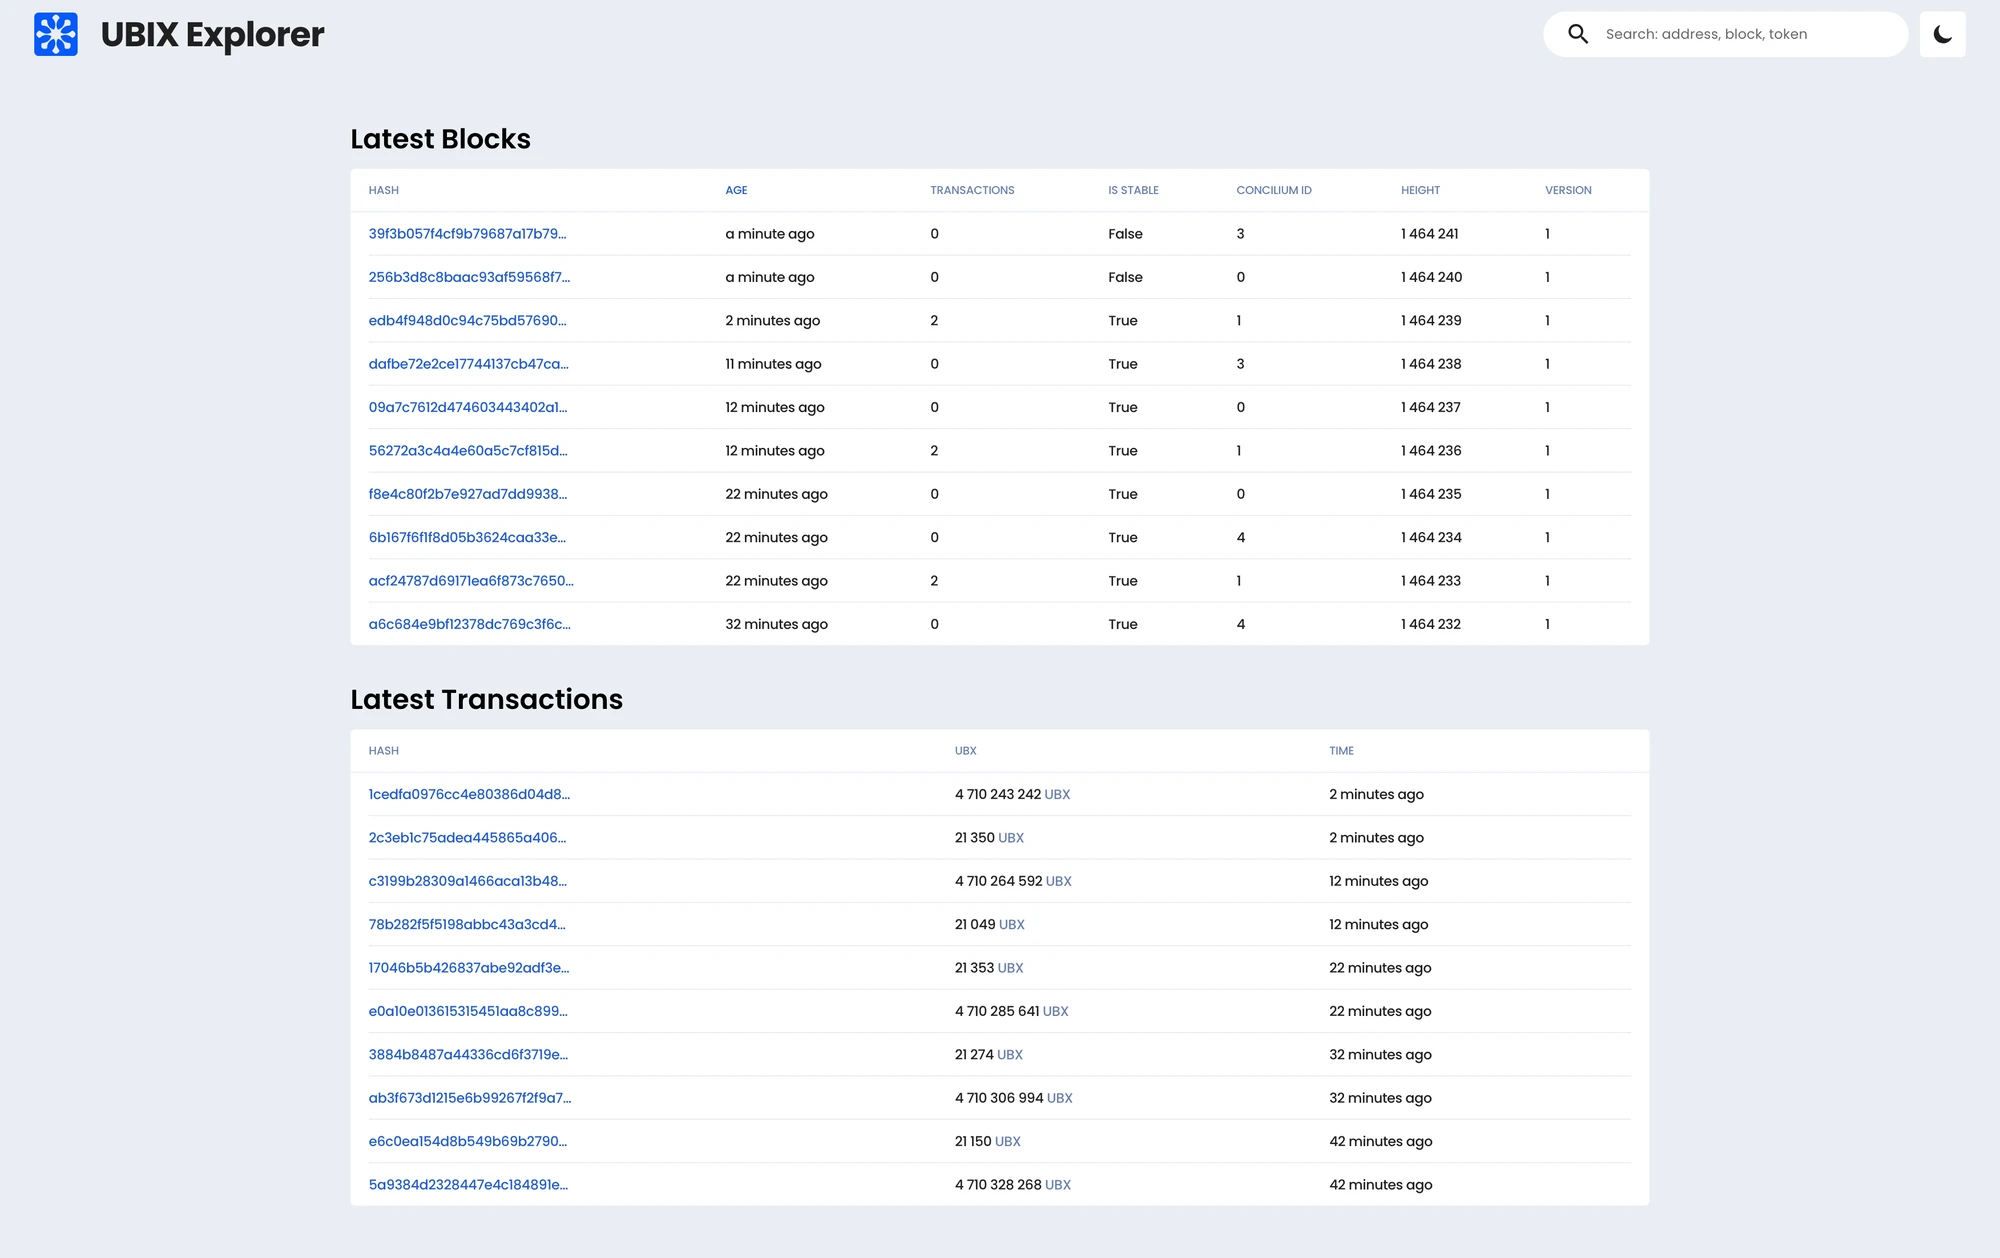The height and width of the screenshot is (1258, 2000).
Task: Click the IS STABLE column header
Action: pos(1133,190)
